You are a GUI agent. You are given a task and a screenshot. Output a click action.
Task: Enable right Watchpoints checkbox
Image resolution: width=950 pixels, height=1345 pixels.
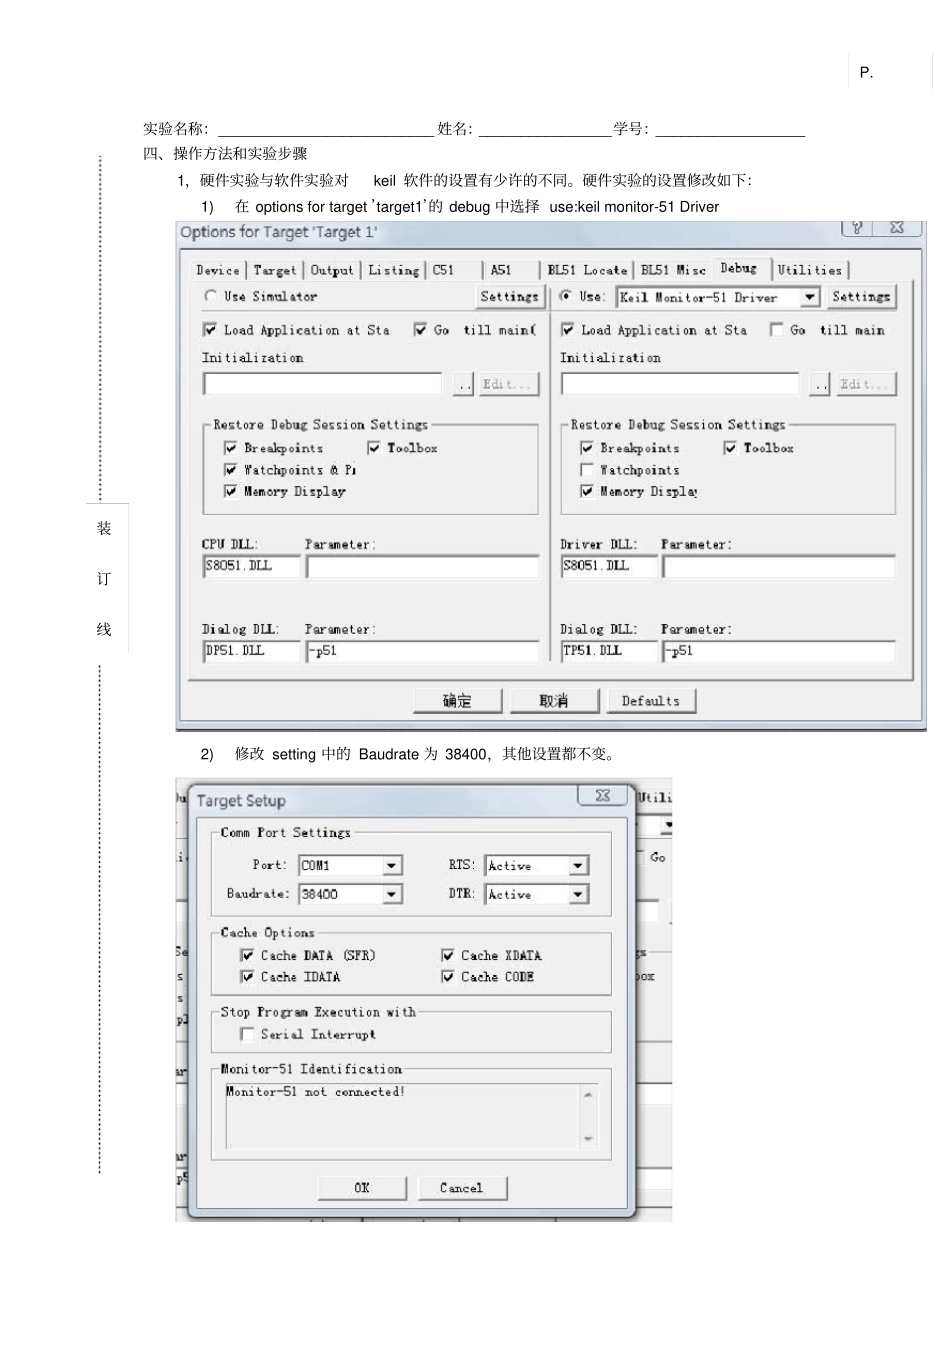point(587,470)
